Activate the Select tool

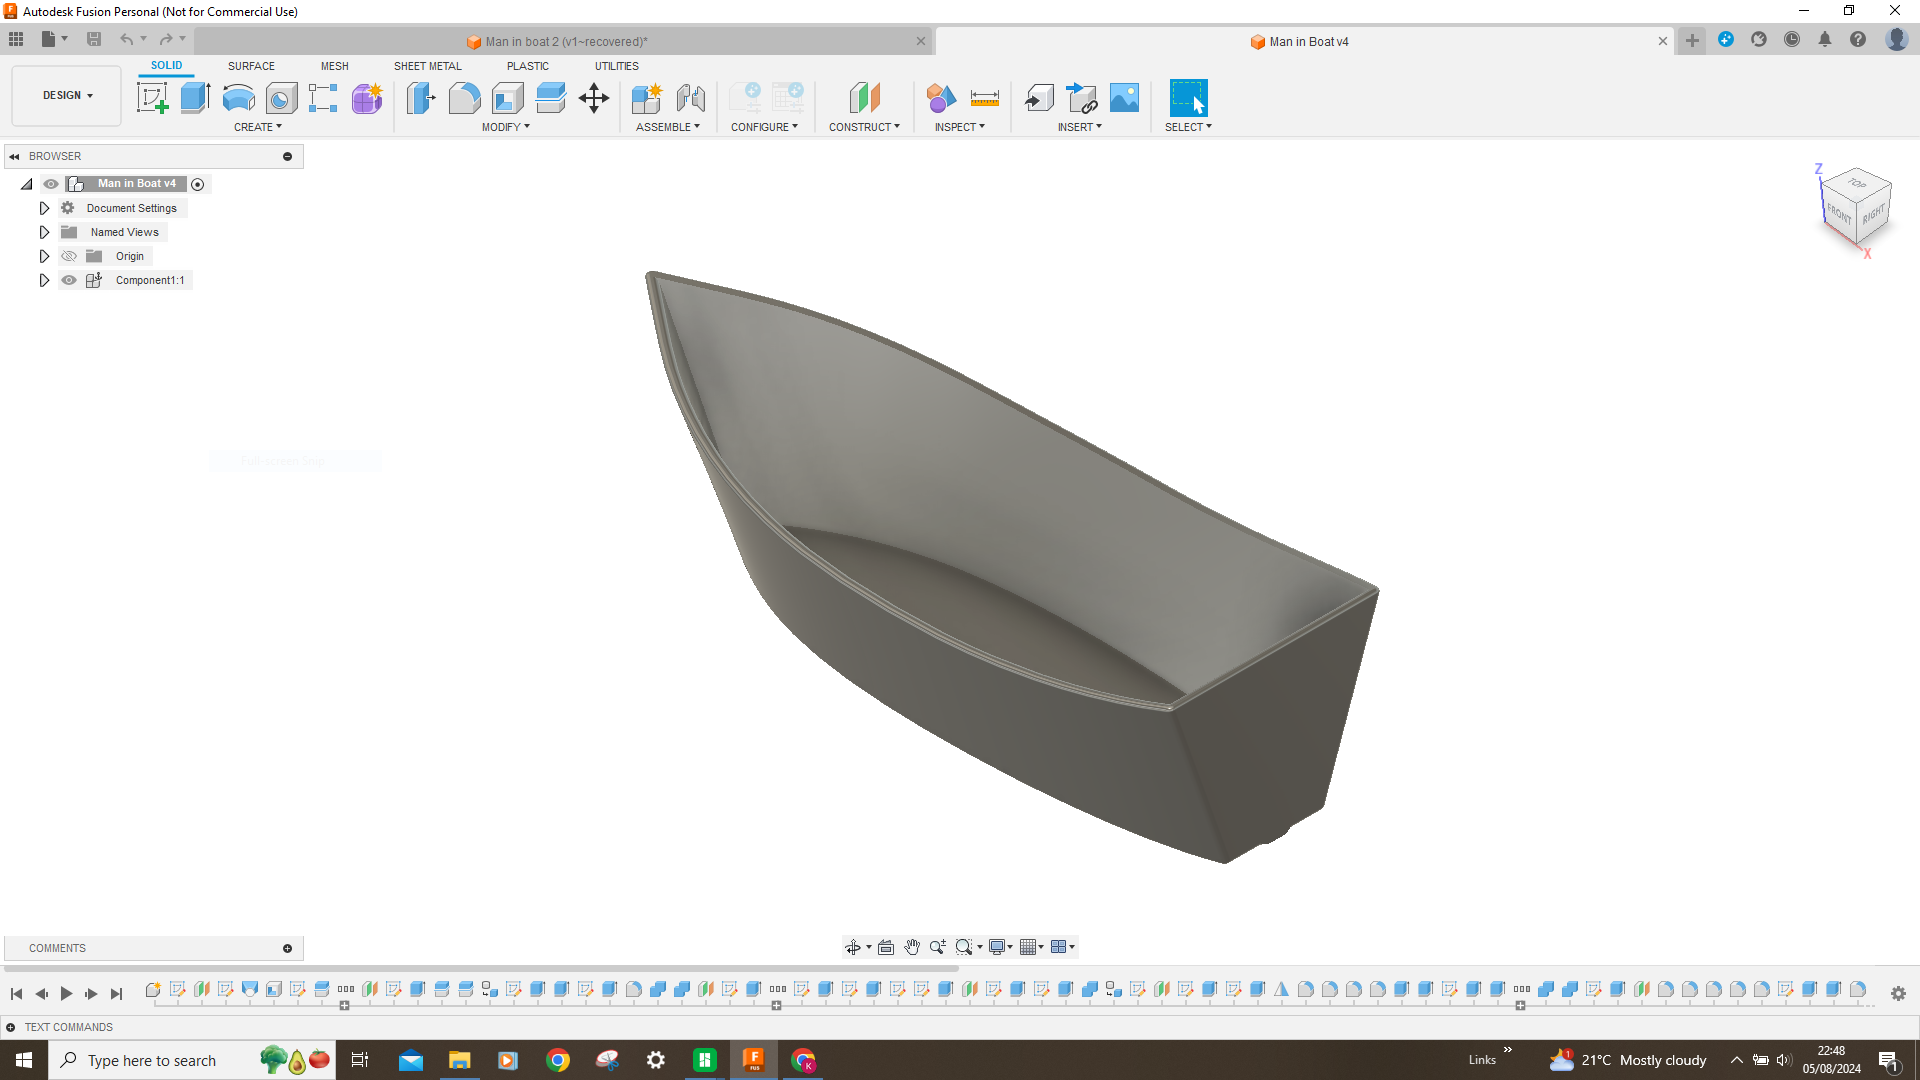pyautogui.click(x=1188, y=98)
